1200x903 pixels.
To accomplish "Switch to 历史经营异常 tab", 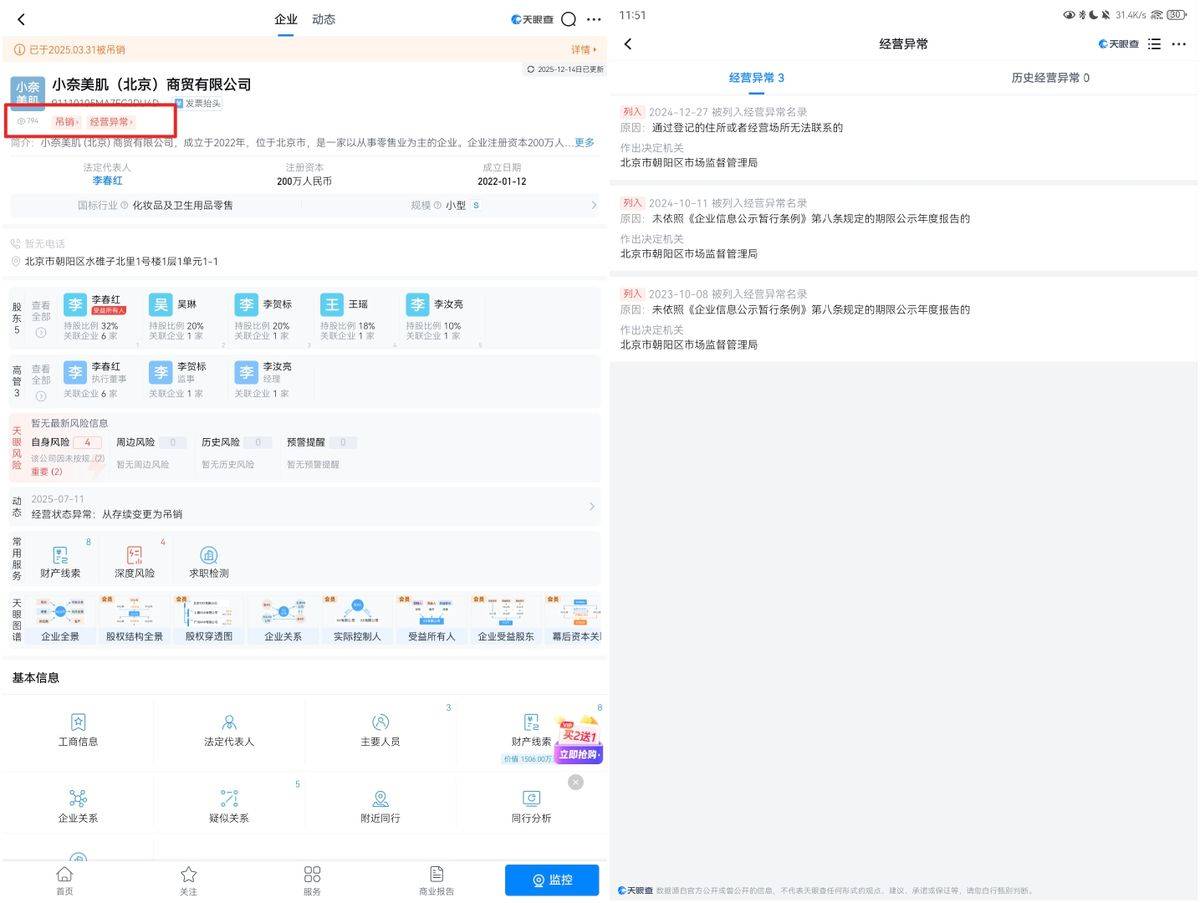I will point(1049,78).
